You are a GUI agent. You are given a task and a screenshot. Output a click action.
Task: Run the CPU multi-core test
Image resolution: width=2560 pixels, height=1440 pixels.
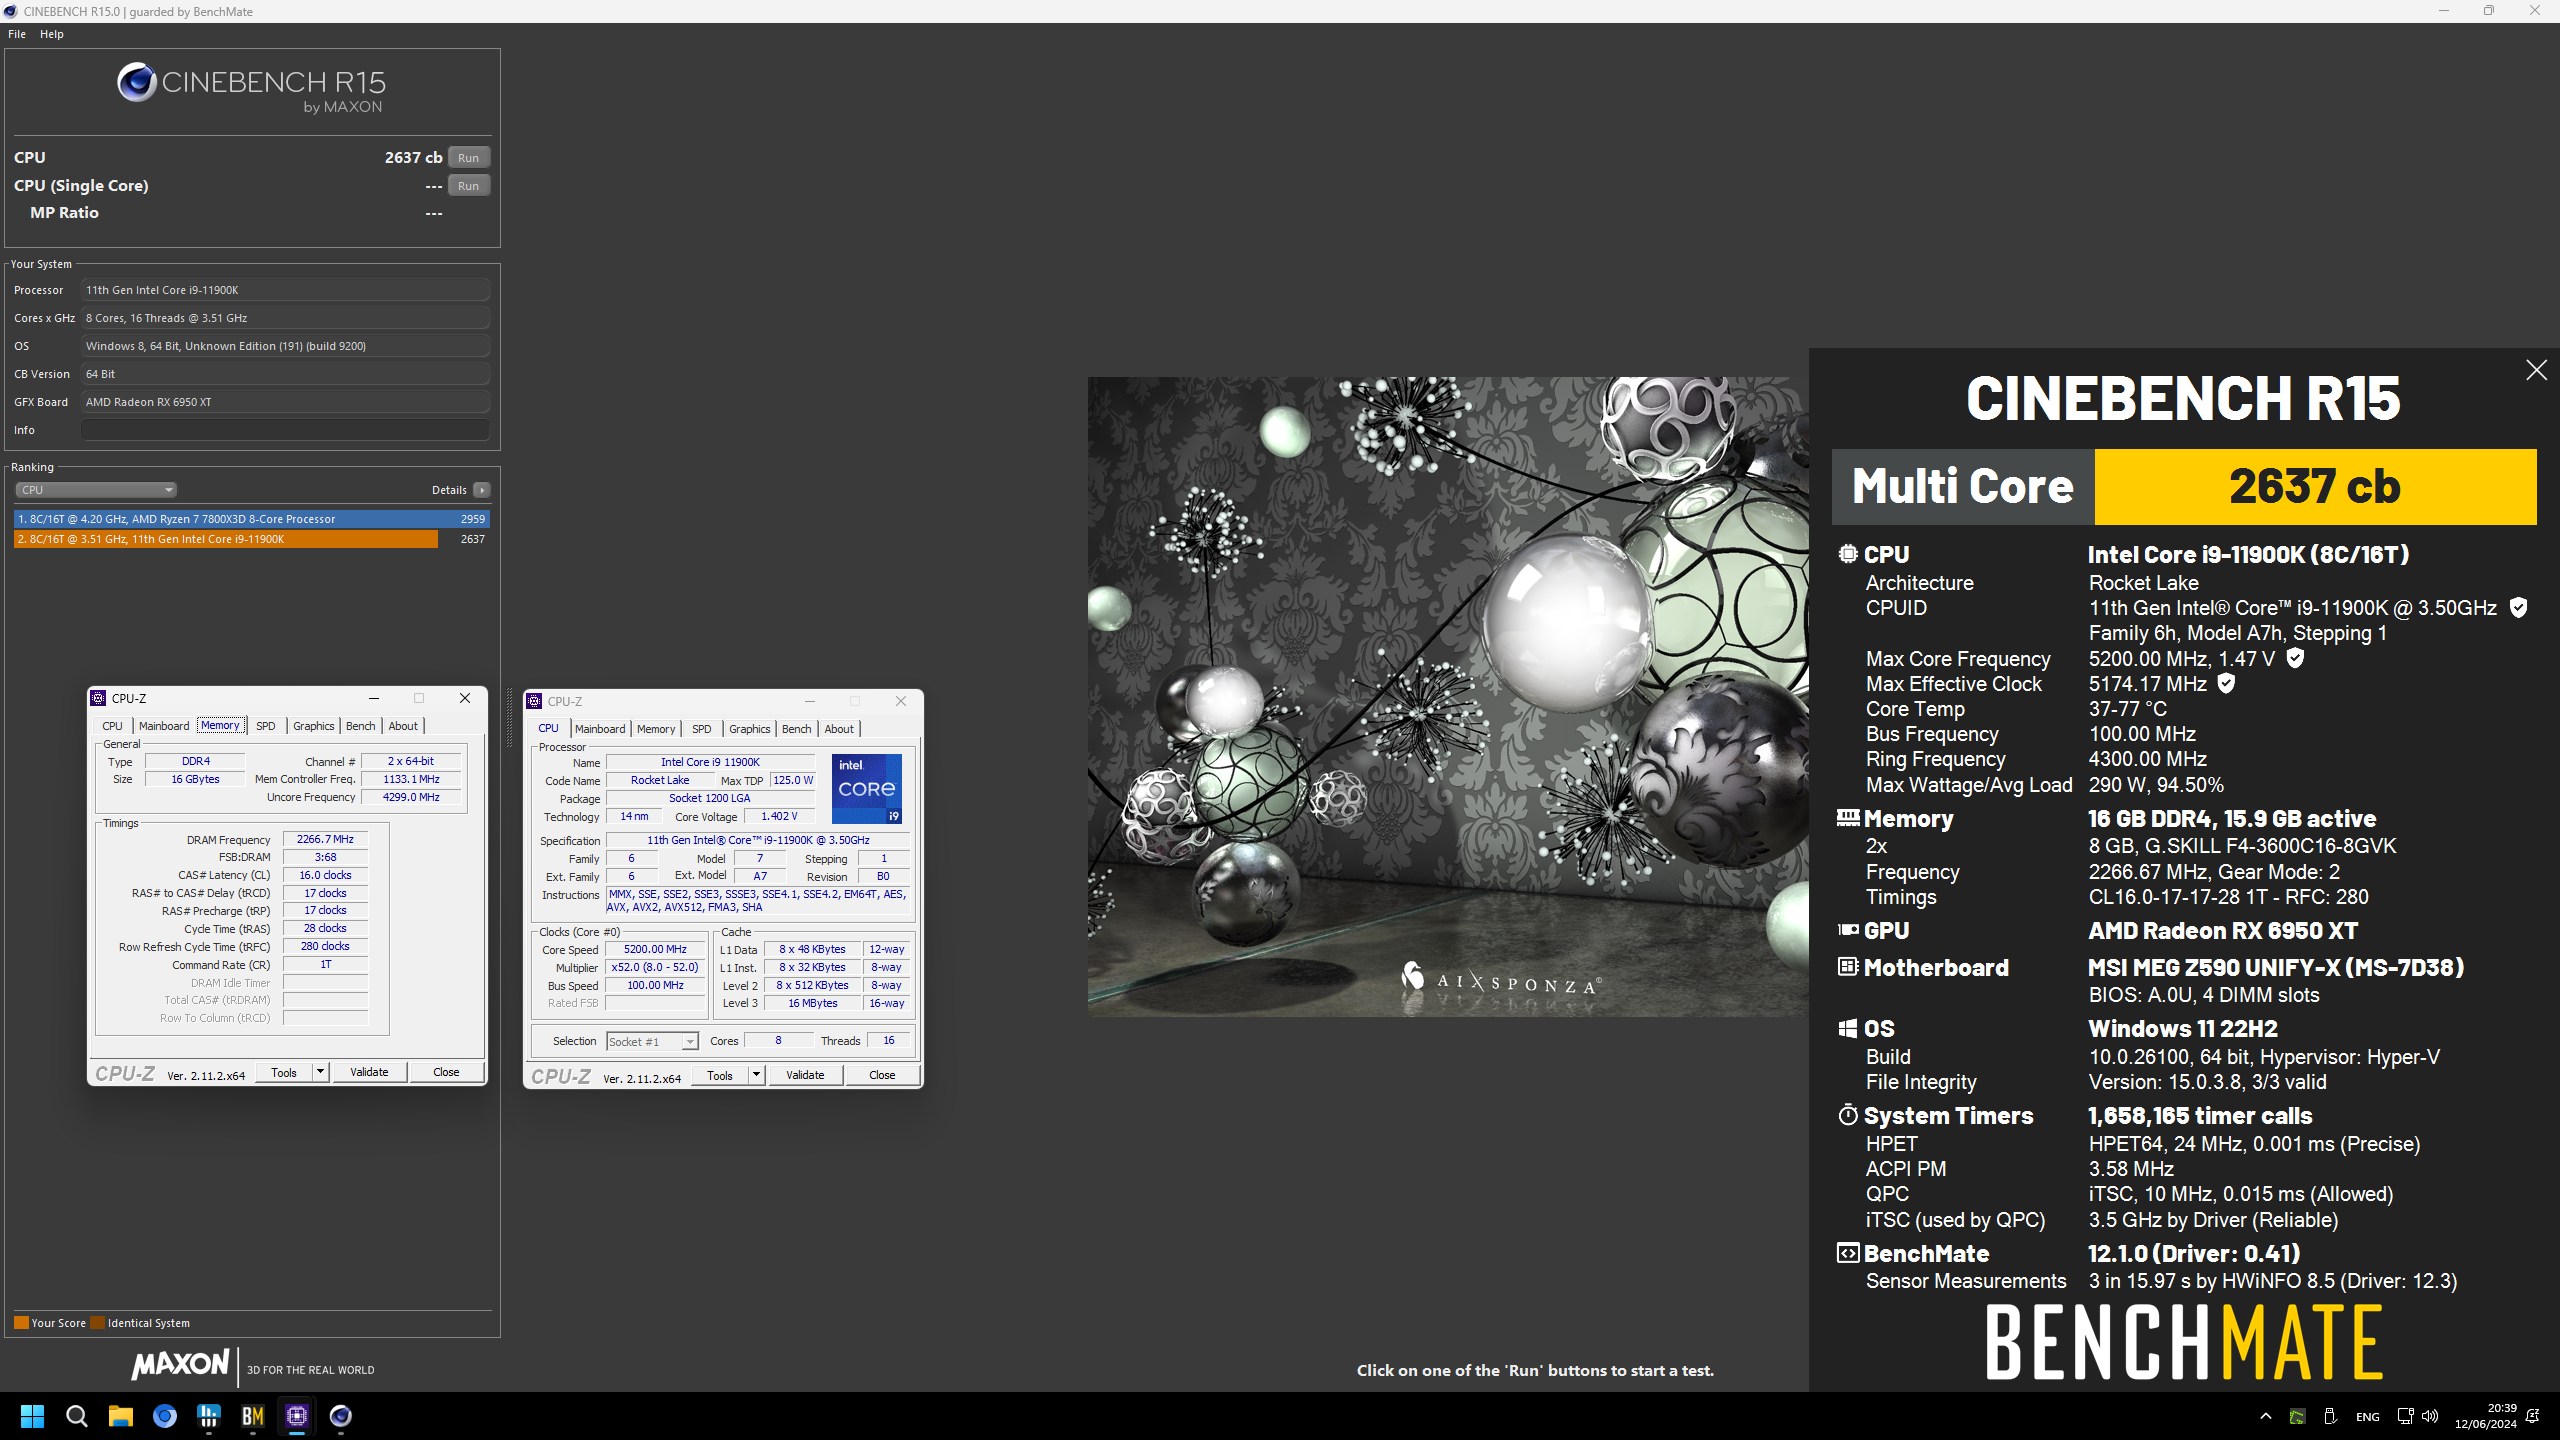(468, 158)
